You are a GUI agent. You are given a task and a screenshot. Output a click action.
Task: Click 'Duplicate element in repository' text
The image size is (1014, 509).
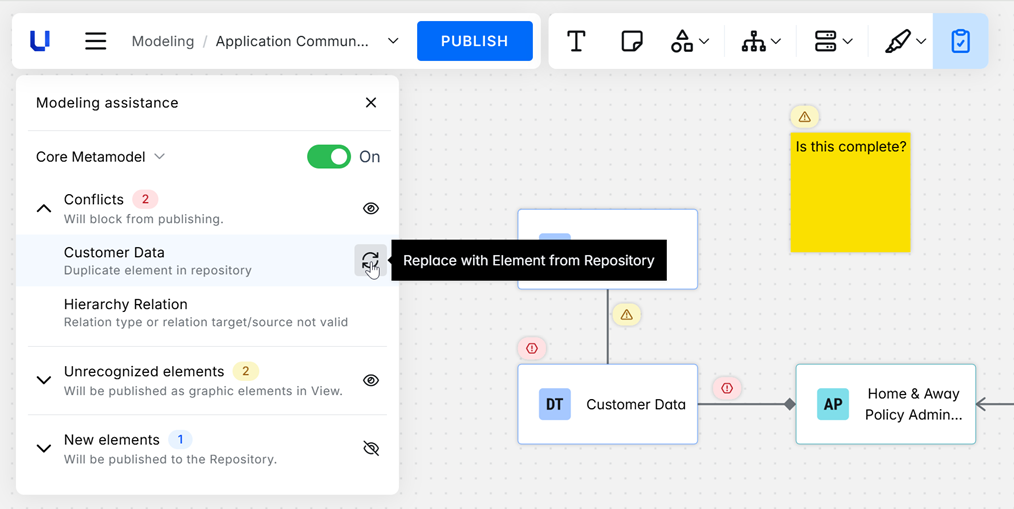point(158,270)
